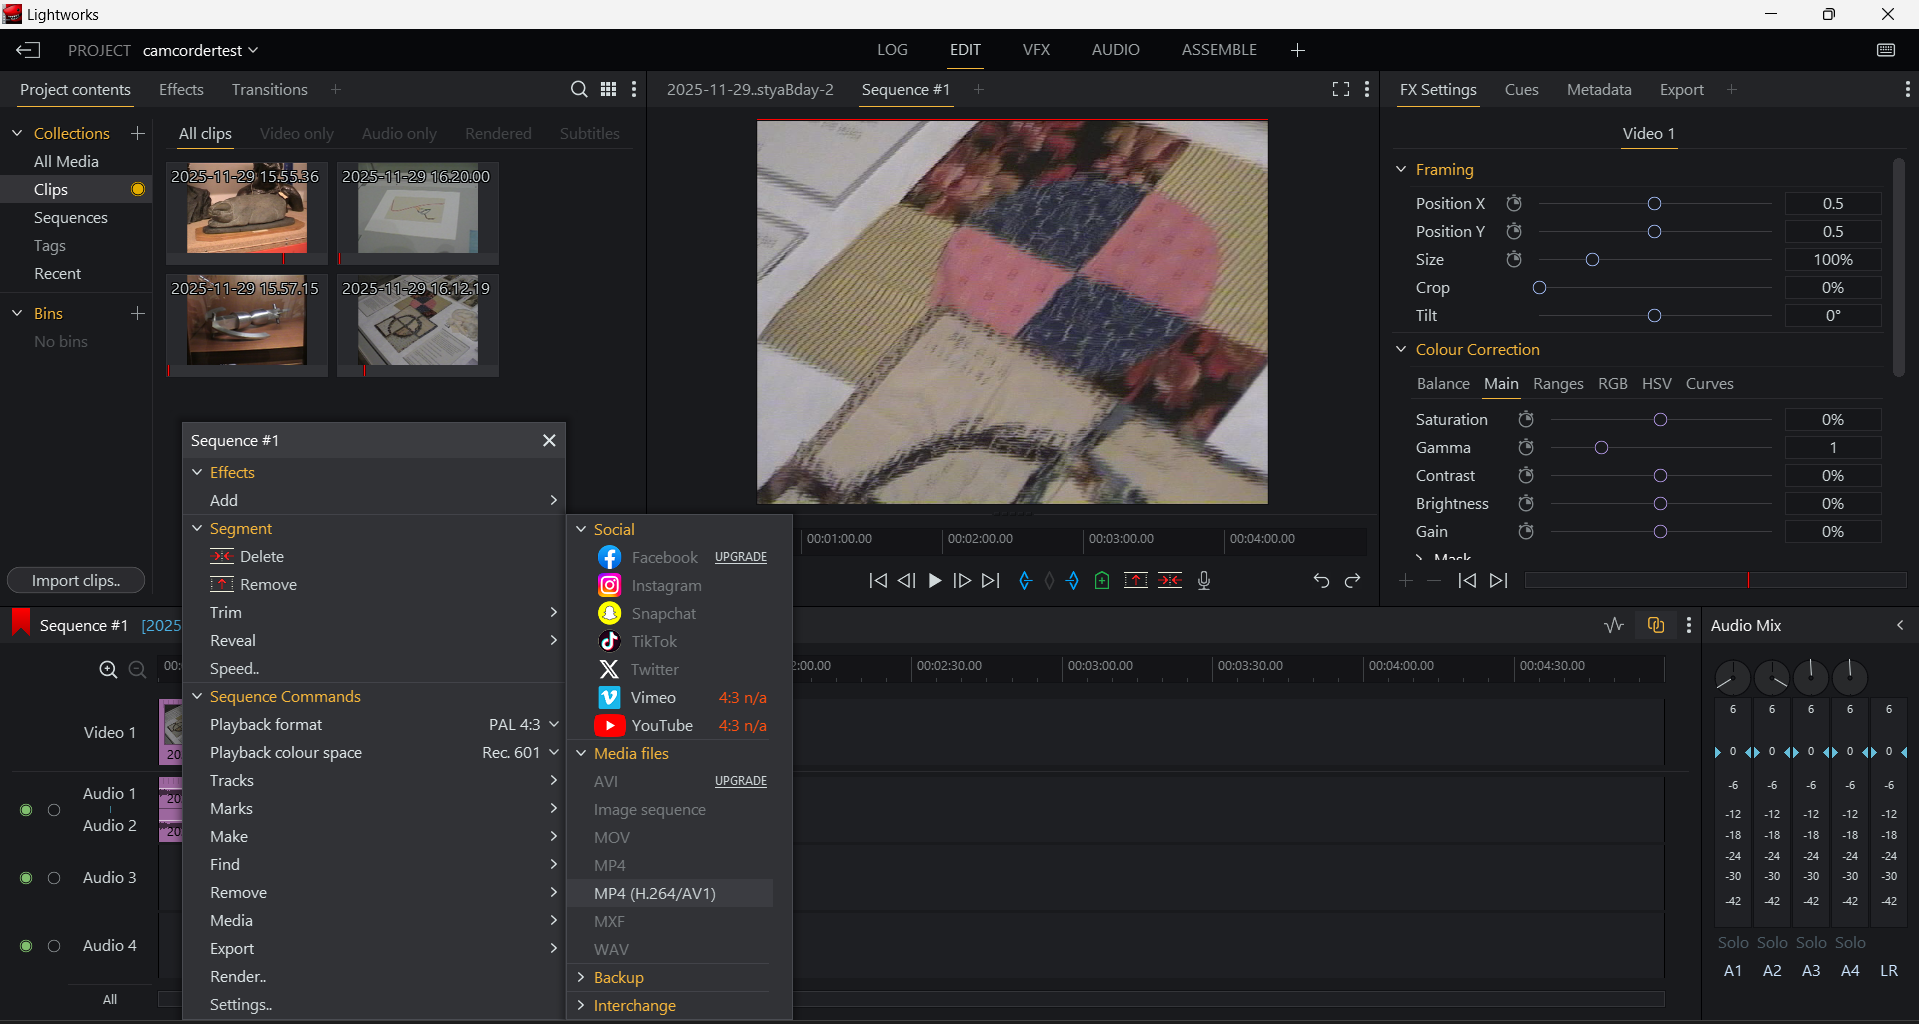Step one frame forward in viewer
Screen dimensions: 1919x1024
(x=962, y=581)
